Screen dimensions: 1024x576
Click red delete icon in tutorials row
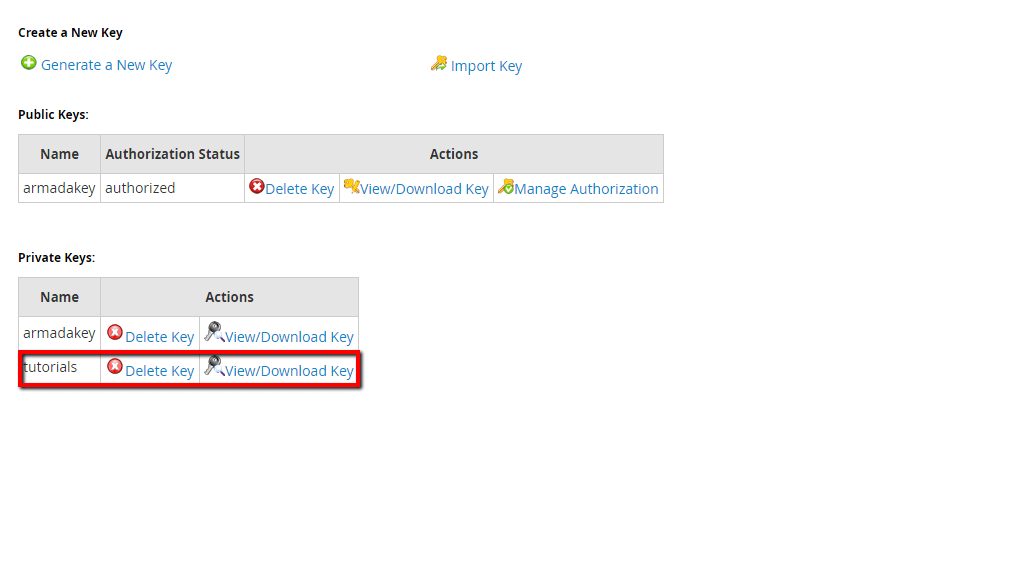tap(115, 366)
